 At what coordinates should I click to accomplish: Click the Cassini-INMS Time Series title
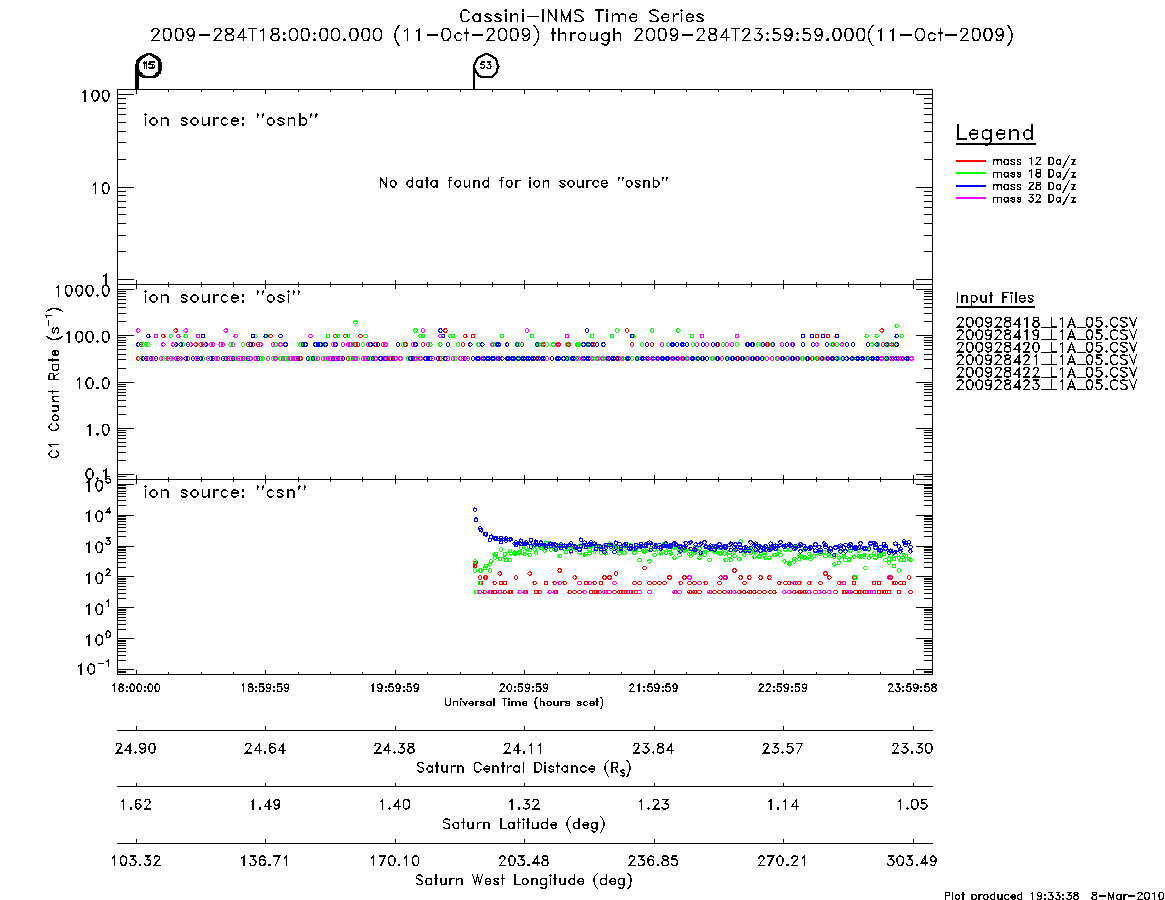coord(582,16)
